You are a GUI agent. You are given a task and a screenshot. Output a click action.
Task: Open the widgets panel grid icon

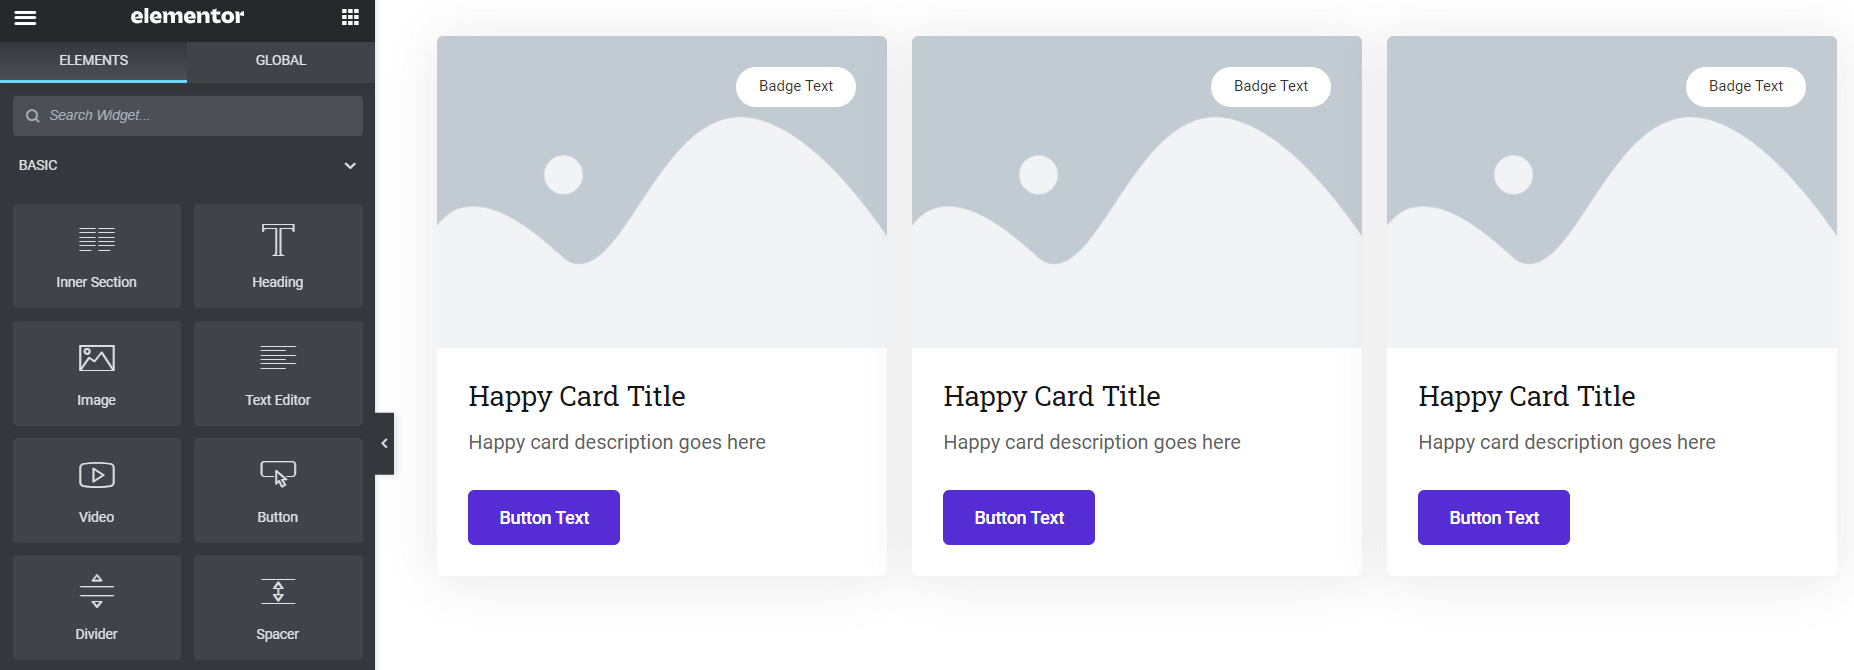point(349,17)
